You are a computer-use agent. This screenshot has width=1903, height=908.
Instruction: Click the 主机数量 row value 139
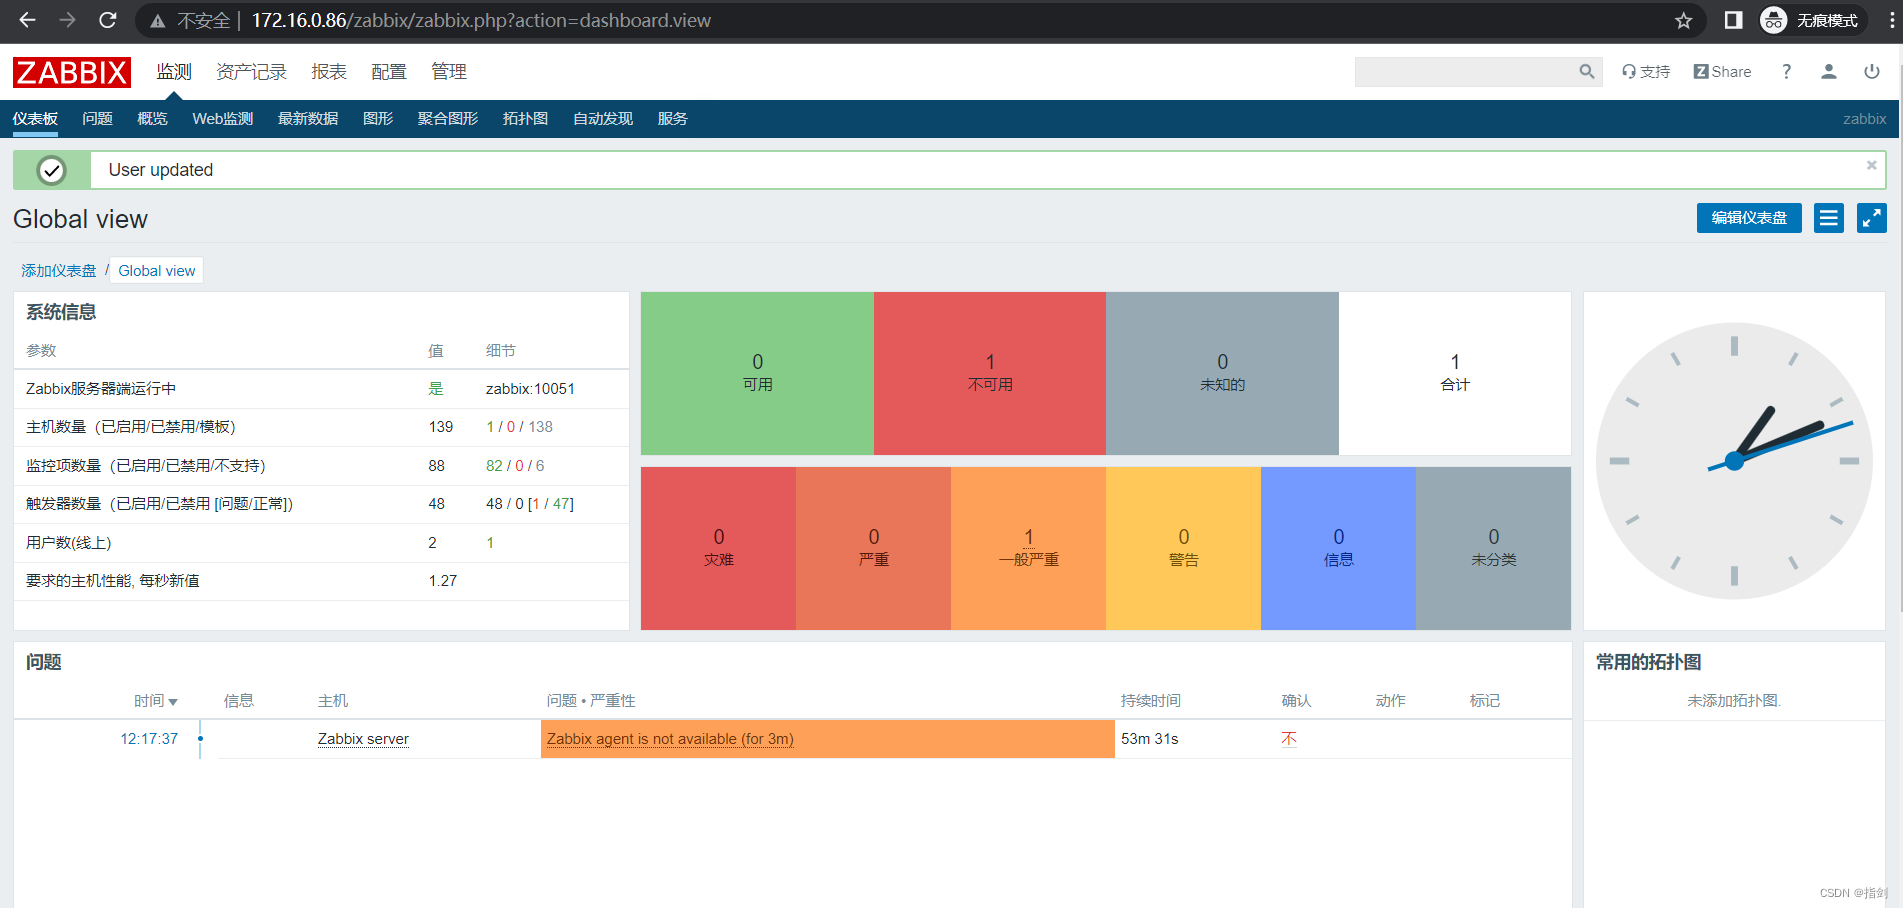pyautogui.click(x=441, y=427)
